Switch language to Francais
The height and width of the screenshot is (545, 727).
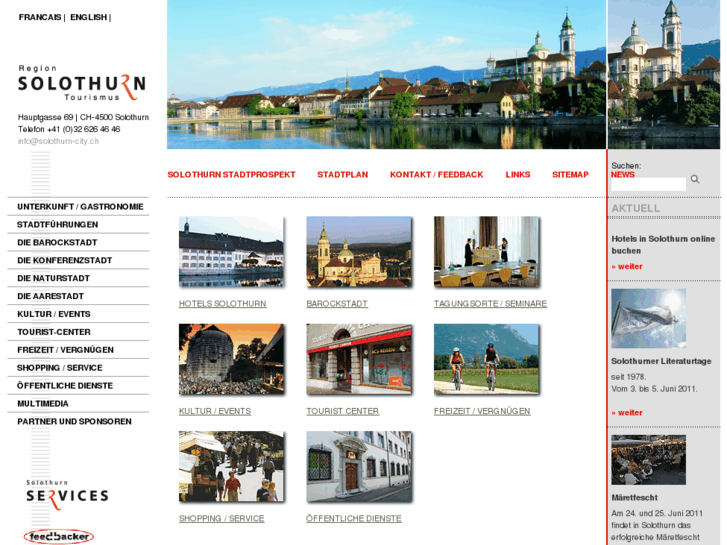[40, 17]
